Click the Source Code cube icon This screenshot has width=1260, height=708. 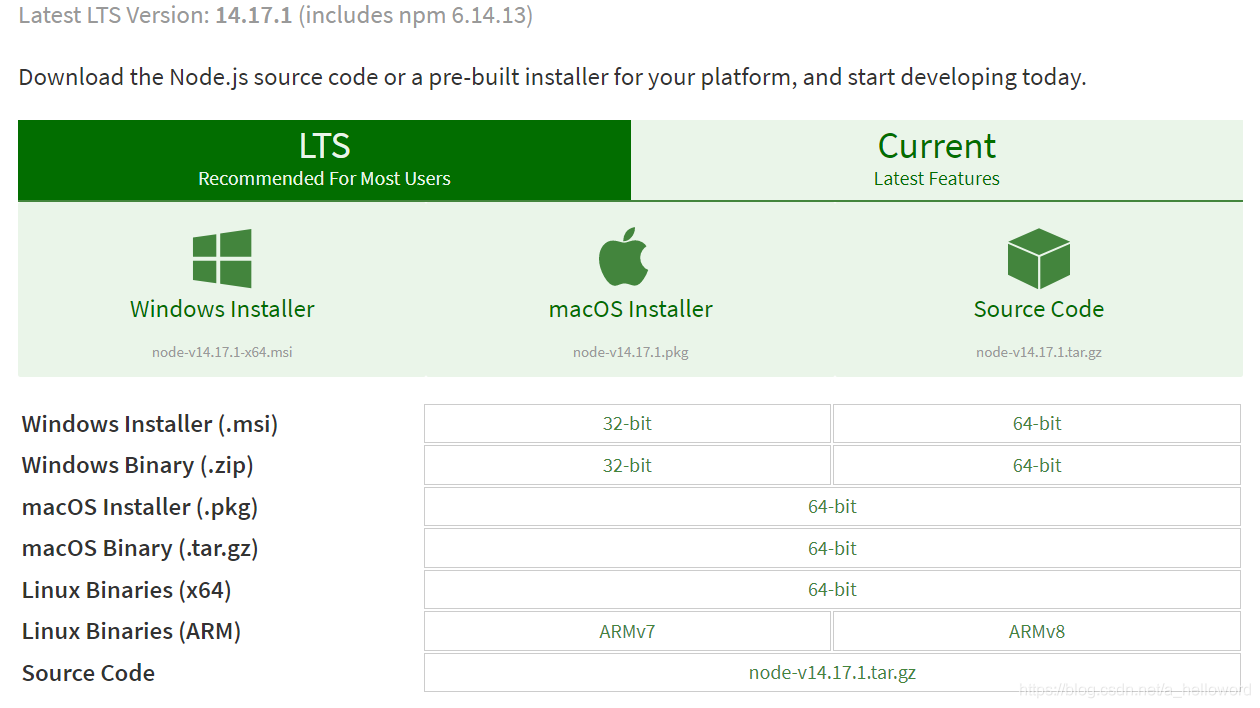click(x=1039, y=258)
